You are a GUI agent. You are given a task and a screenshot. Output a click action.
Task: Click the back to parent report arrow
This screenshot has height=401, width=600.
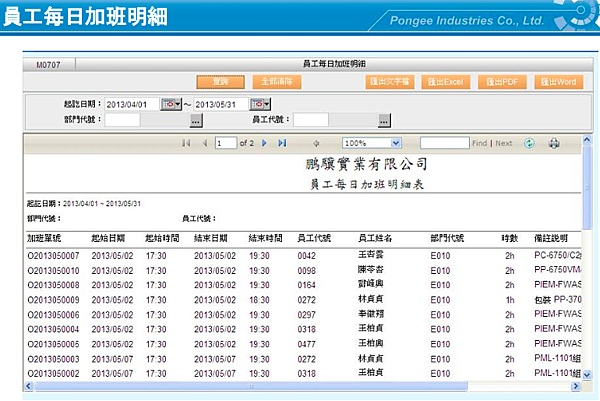316,143
